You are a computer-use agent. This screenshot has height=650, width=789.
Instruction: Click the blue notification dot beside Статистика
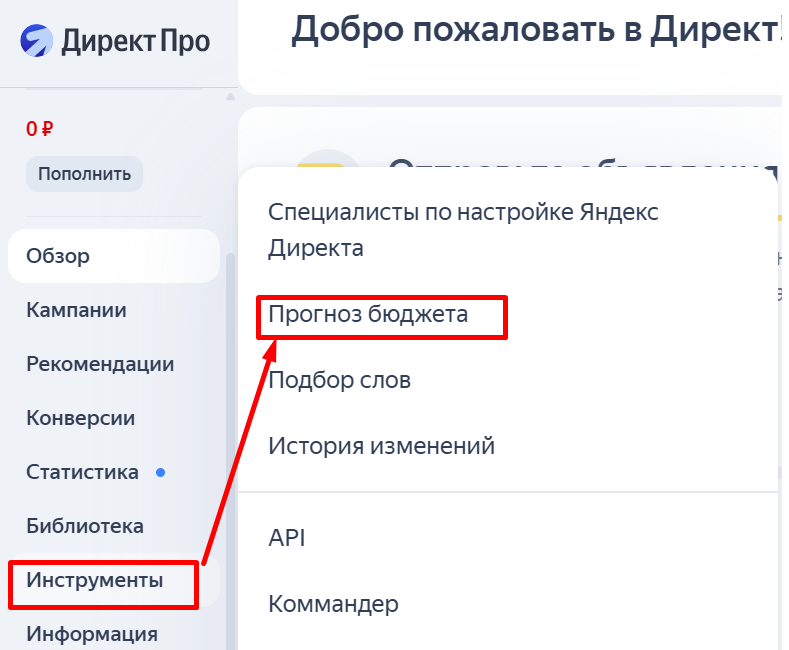[x=160, y=472]
